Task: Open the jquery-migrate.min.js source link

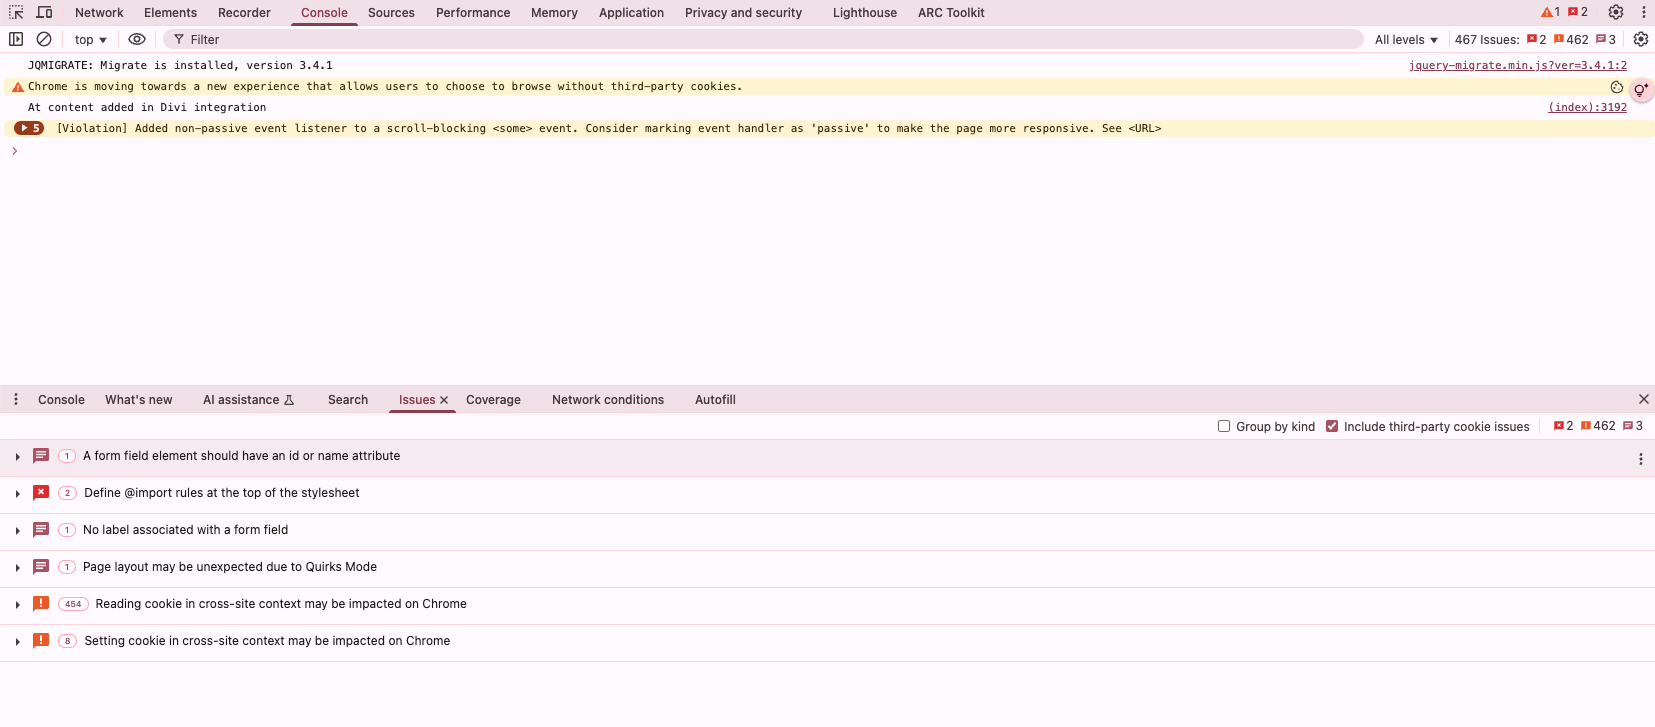Action: (x=1517, y=65)
